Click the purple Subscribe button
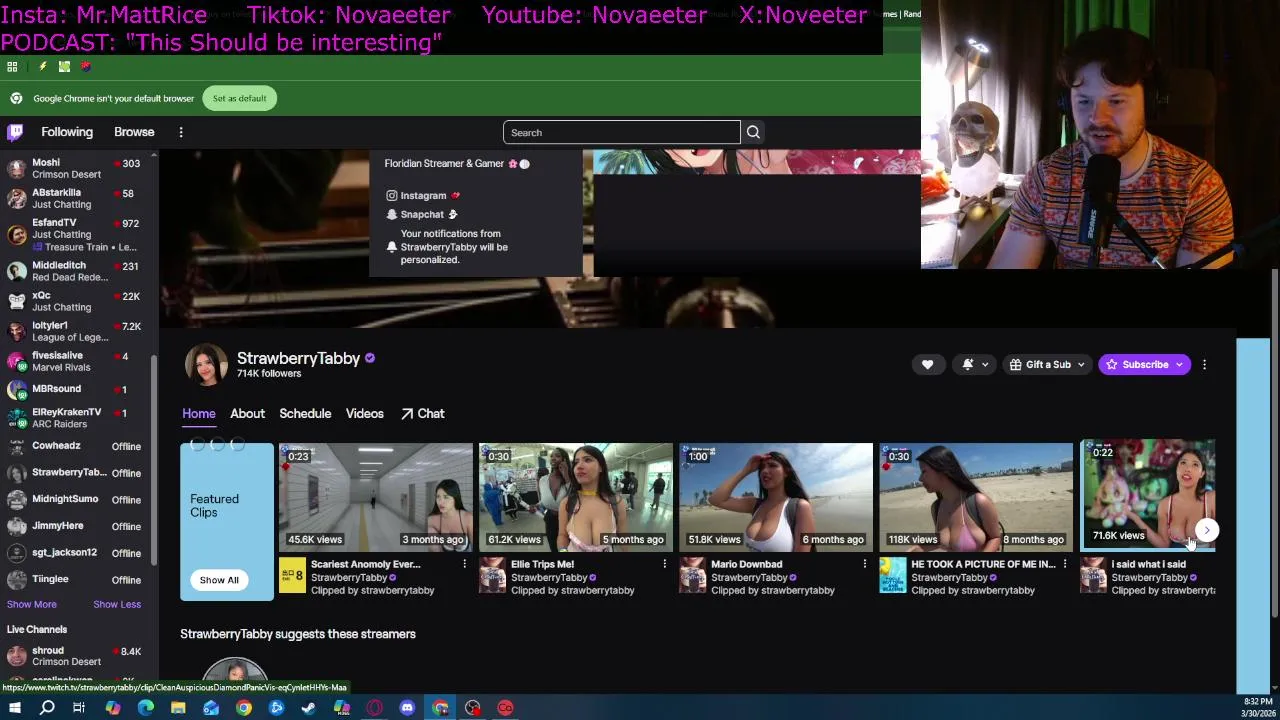 [x=1145, y=365]
